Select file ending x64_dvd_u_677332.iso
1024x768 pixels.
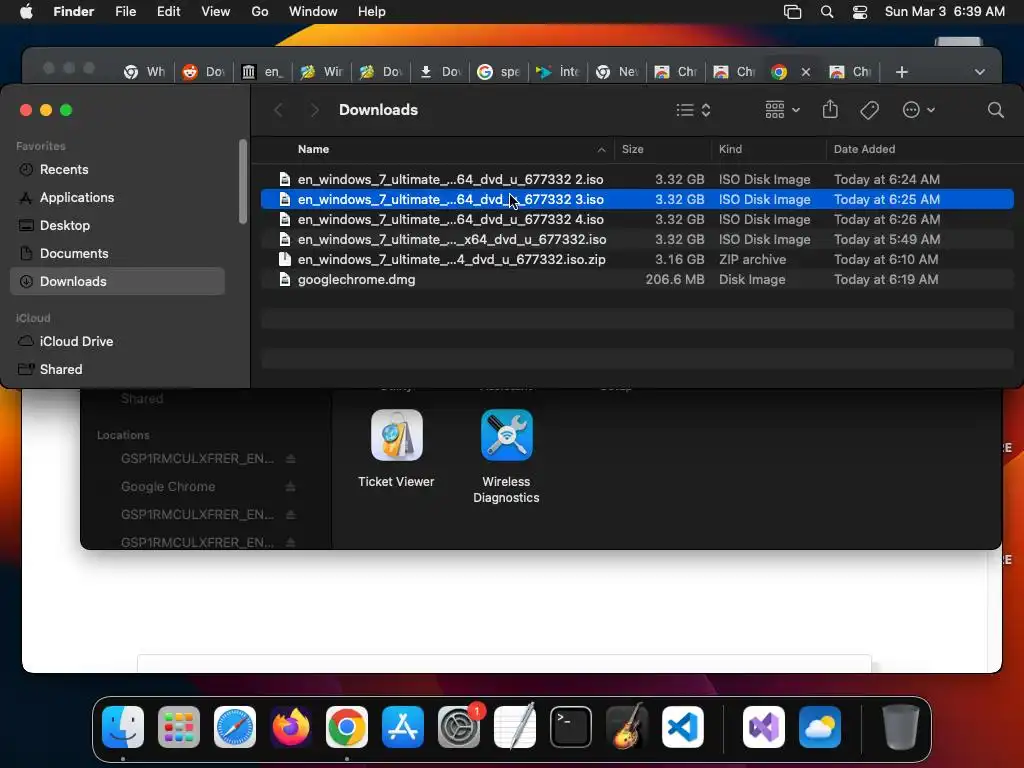[637, 239]
